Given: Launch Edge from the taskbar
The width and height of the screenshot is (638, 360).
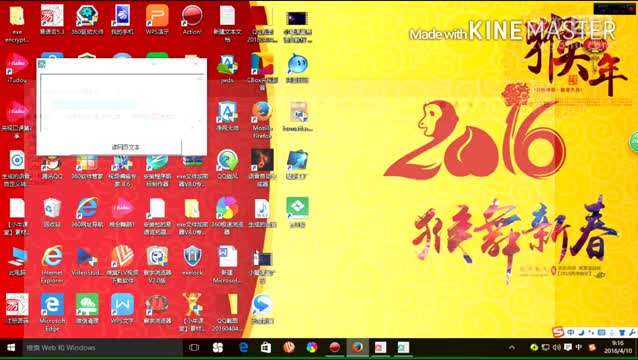Looking at the screenshot, I should point(243,348).
